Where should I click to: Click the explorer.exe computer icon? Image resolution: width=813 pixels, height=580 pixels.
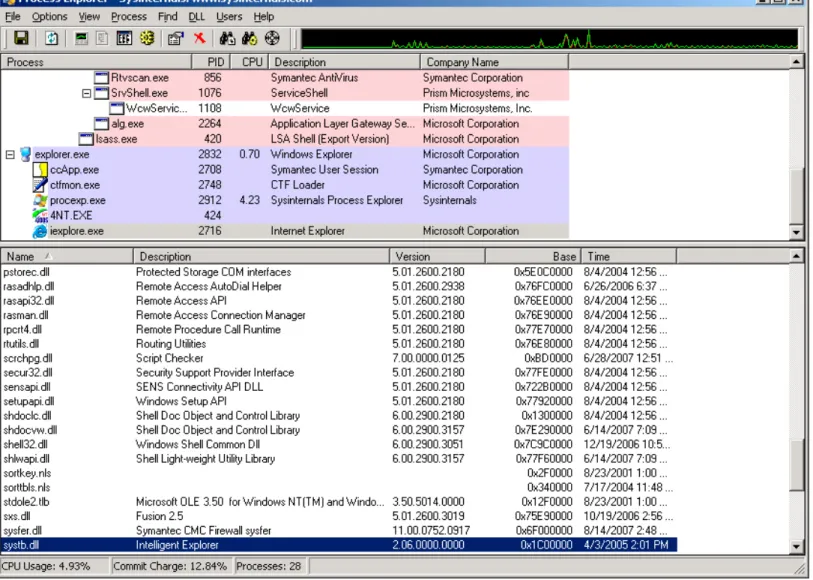[x=25, y=154]
